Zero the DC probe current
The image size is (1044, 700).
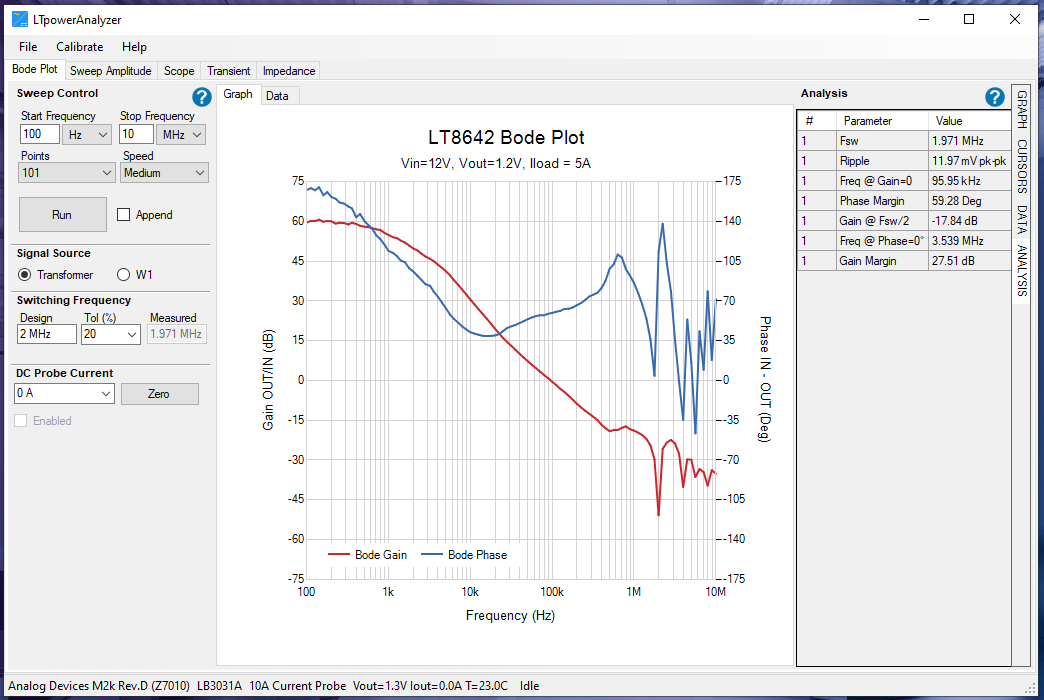[160, 393]
